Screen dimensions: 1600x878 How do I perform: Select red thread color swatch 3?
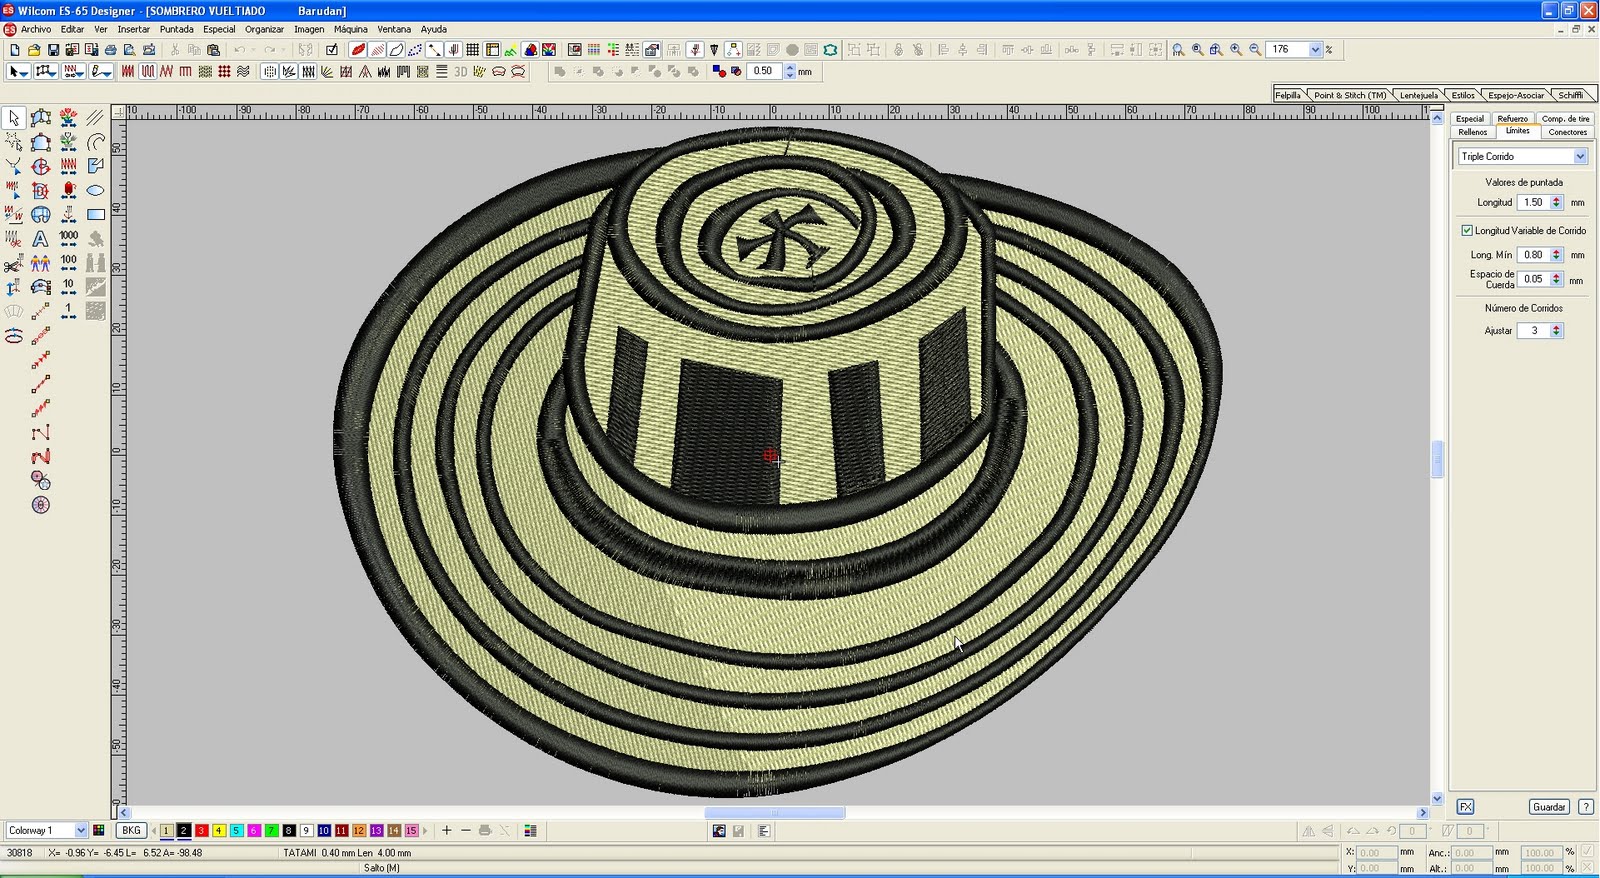pyautogui.click(x=202, y=831)
